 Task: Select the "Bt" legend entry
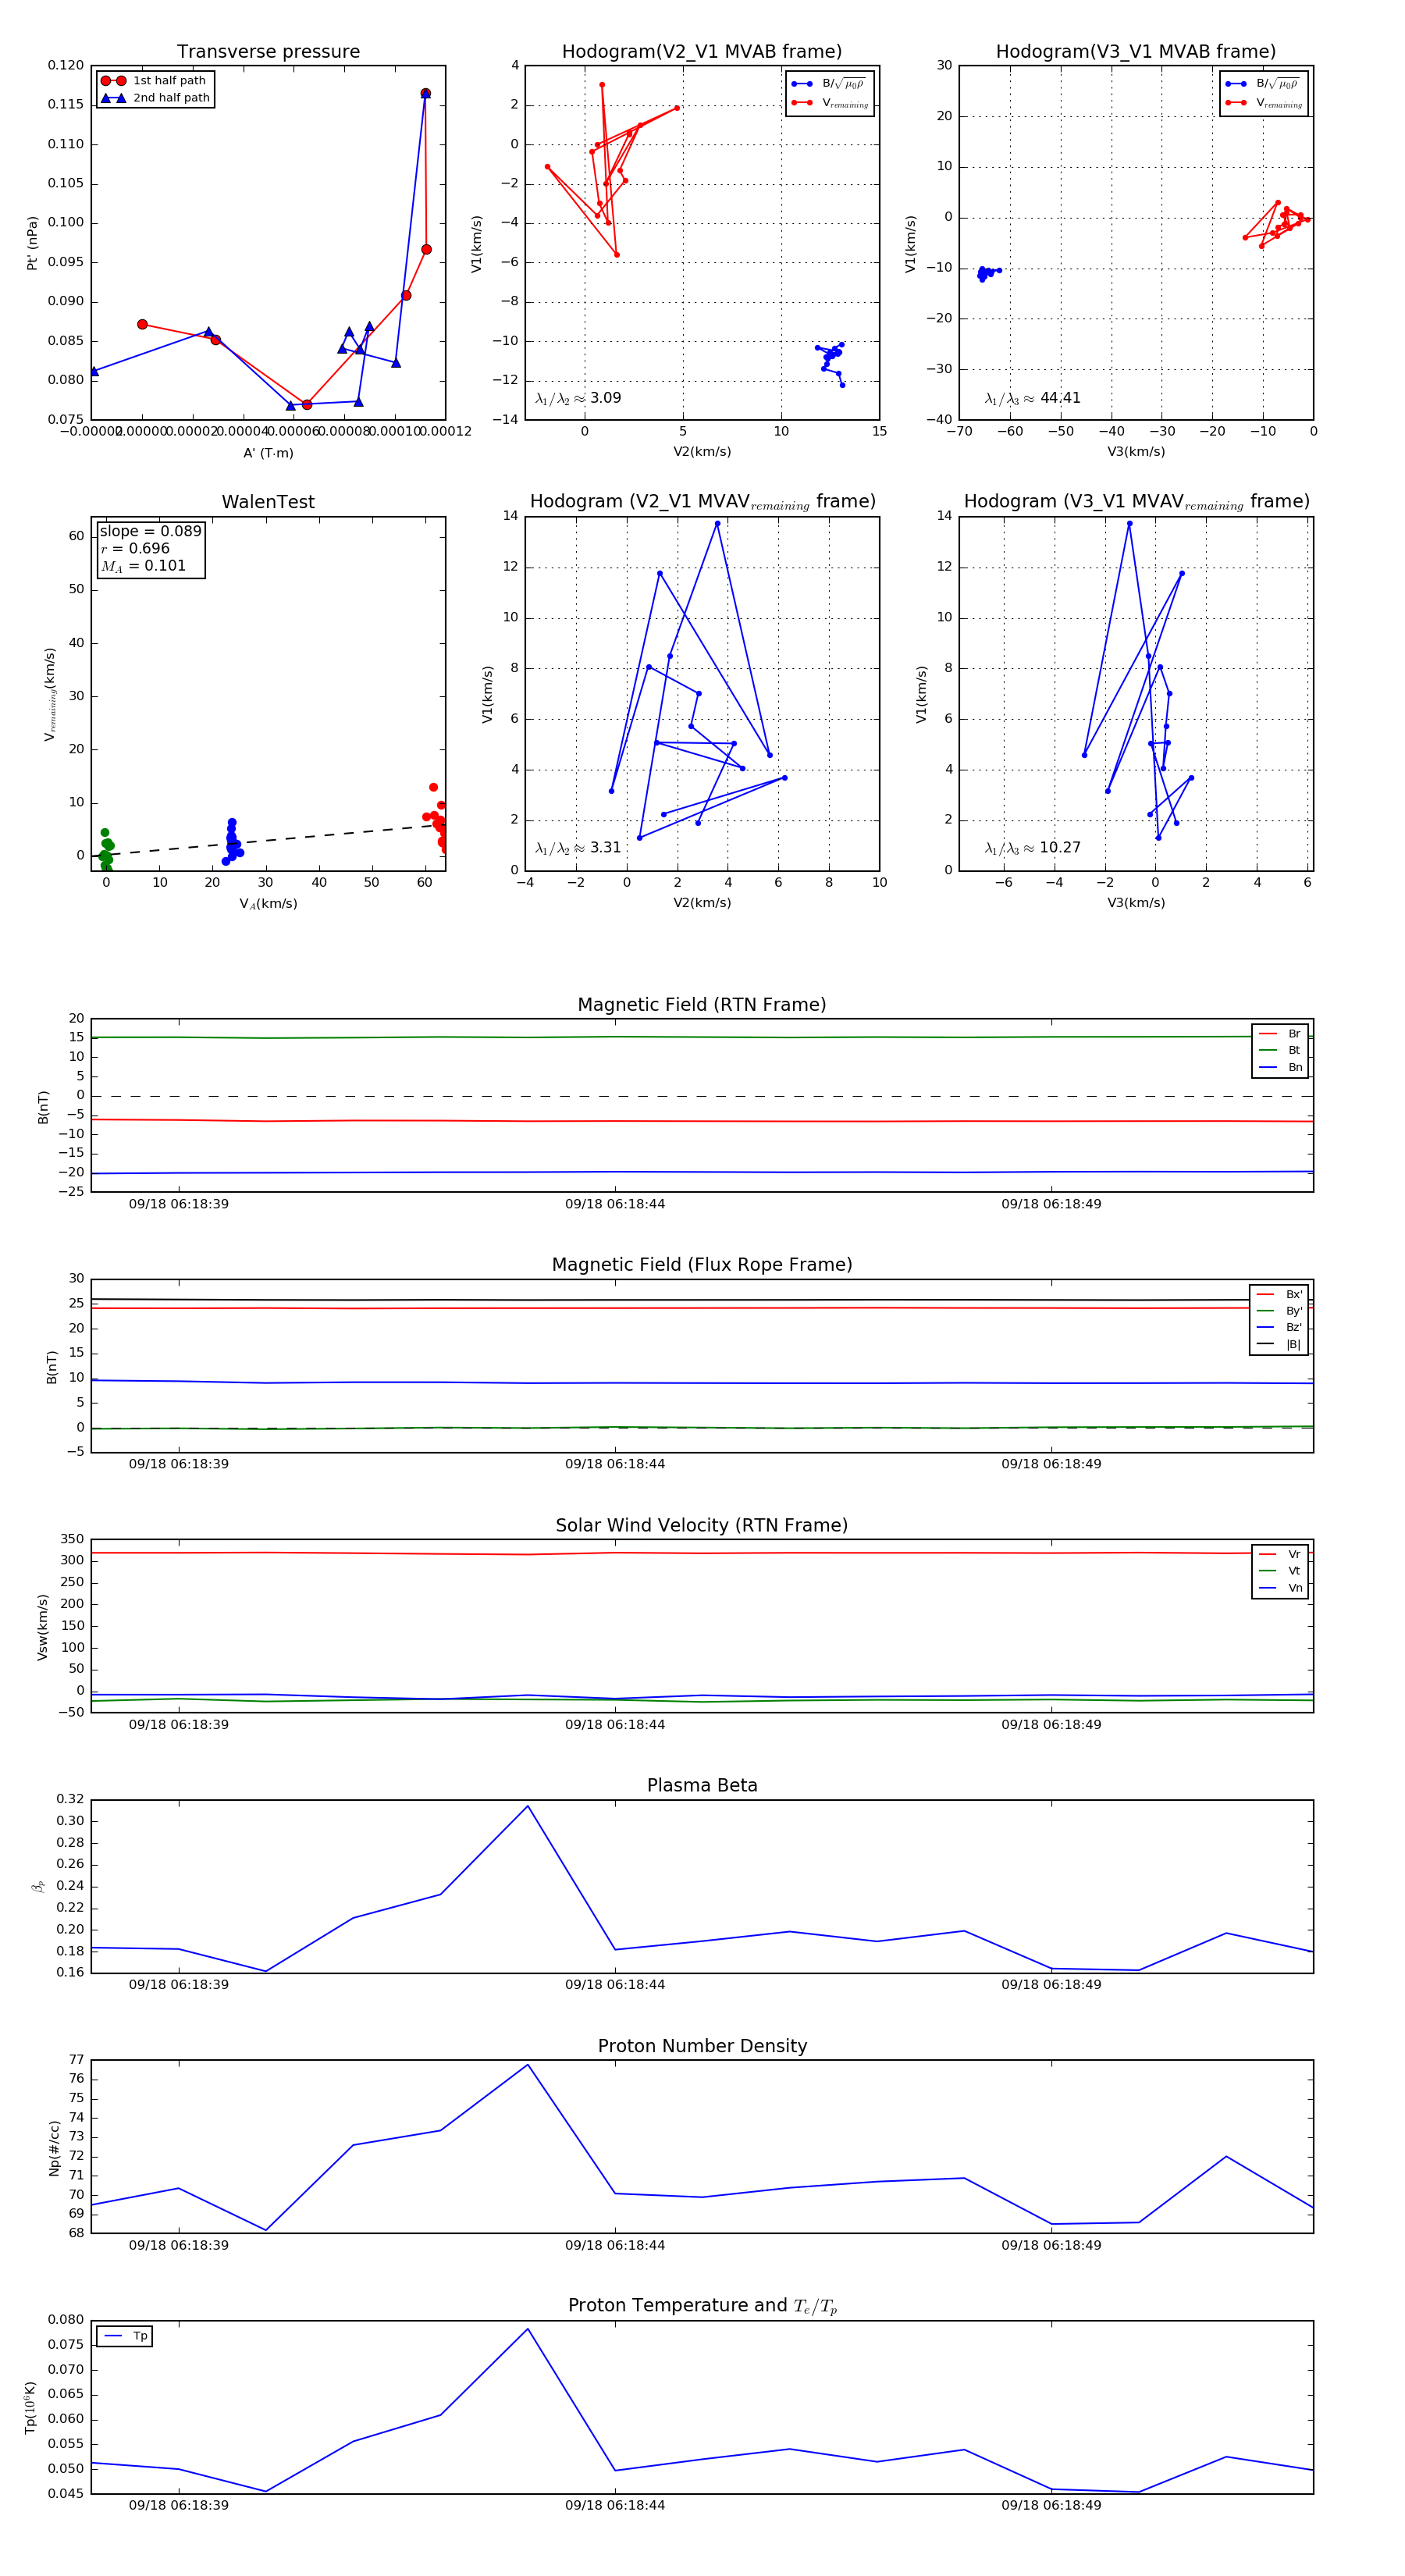click(x=1280, y=1050)
